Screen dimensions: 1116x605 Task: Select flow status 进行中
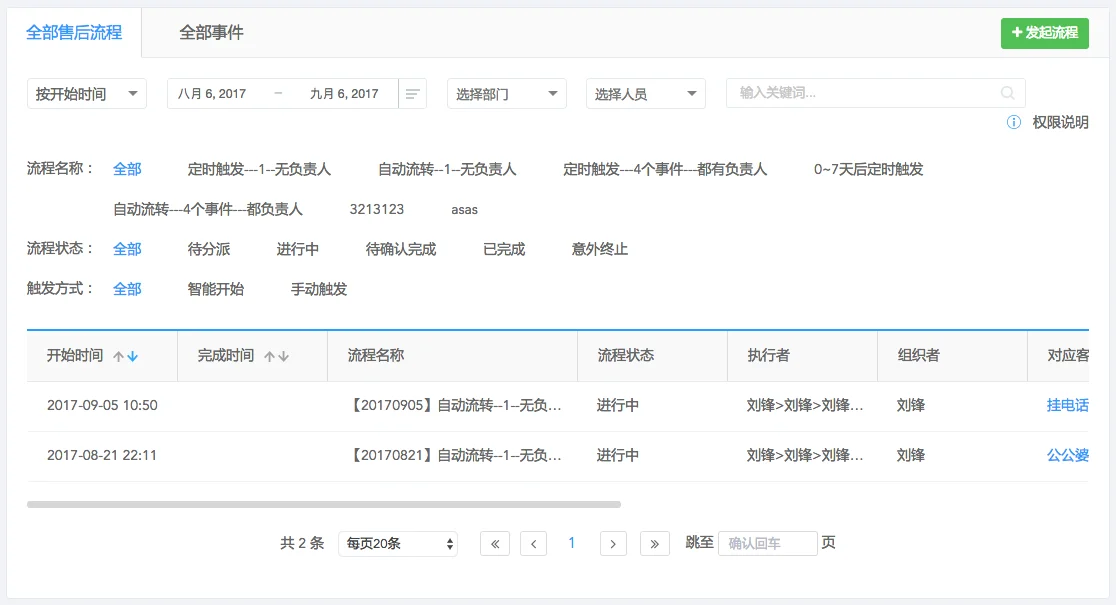(296, 248)
